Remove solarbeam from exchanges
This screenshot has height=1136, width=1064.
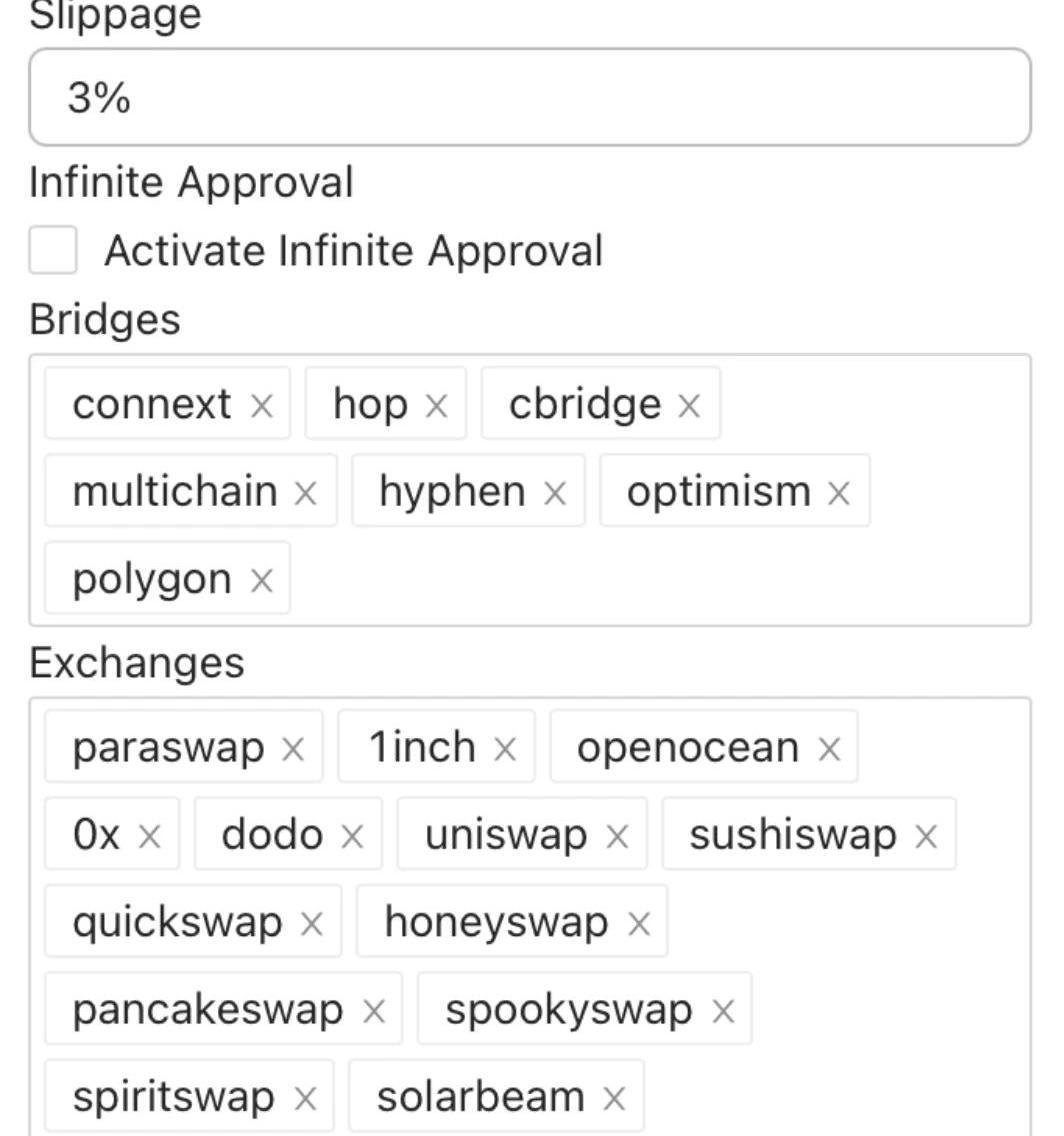[x=614, y=1098]
